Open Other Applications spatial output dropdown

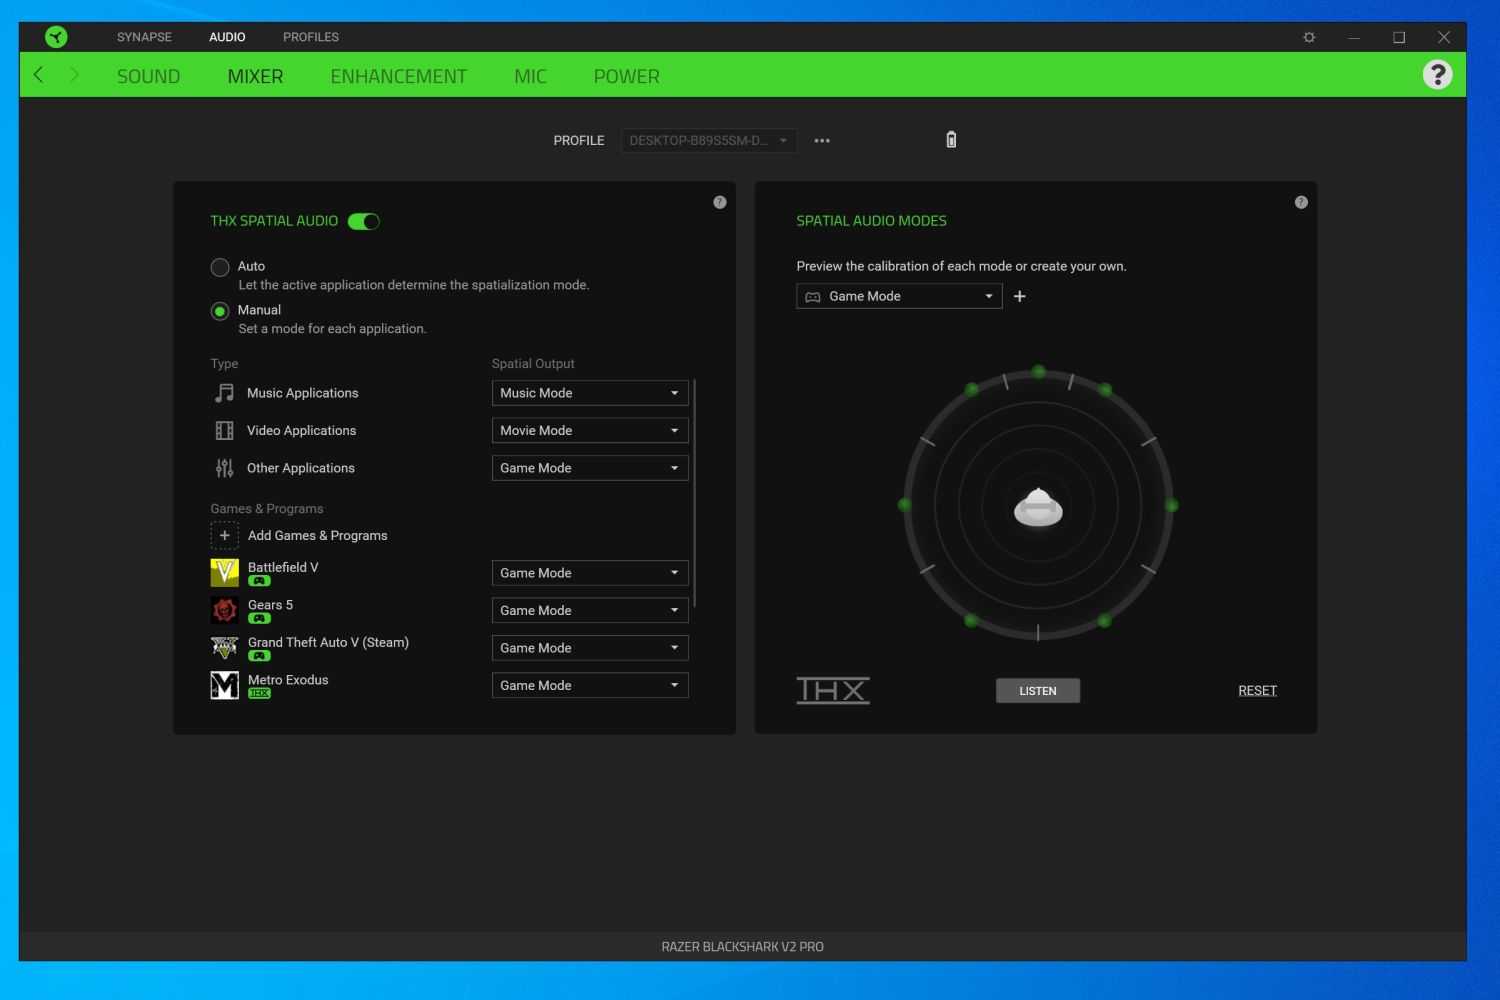590,468
